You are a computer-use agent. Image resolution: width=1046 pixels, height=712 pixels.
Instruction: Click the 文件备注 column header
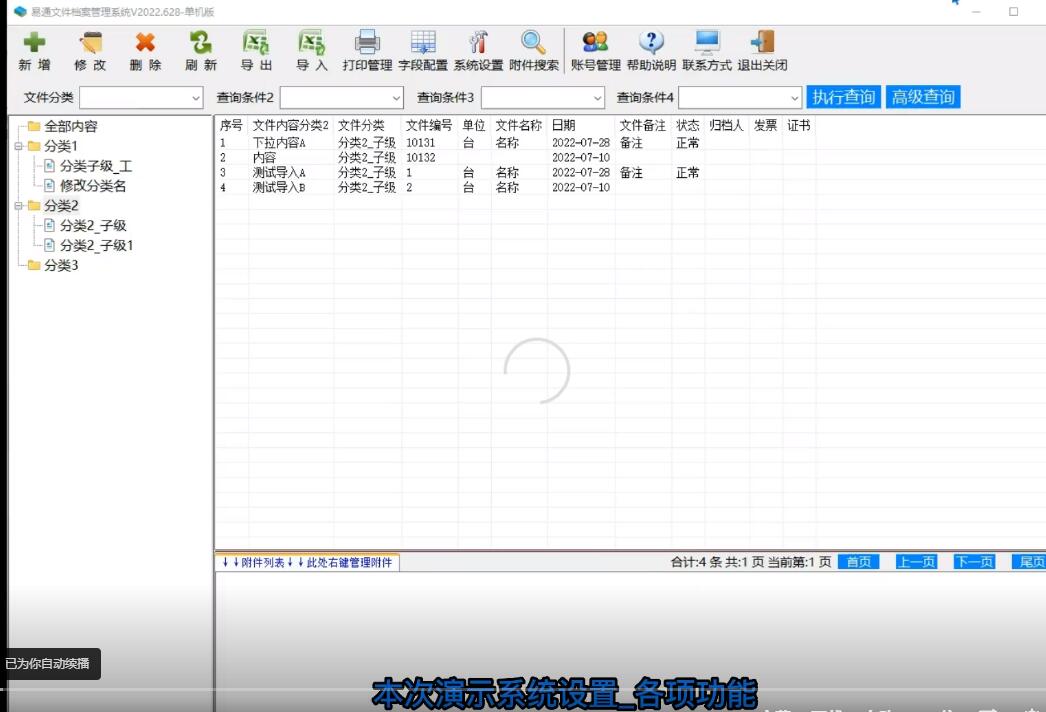coord(642,125)
